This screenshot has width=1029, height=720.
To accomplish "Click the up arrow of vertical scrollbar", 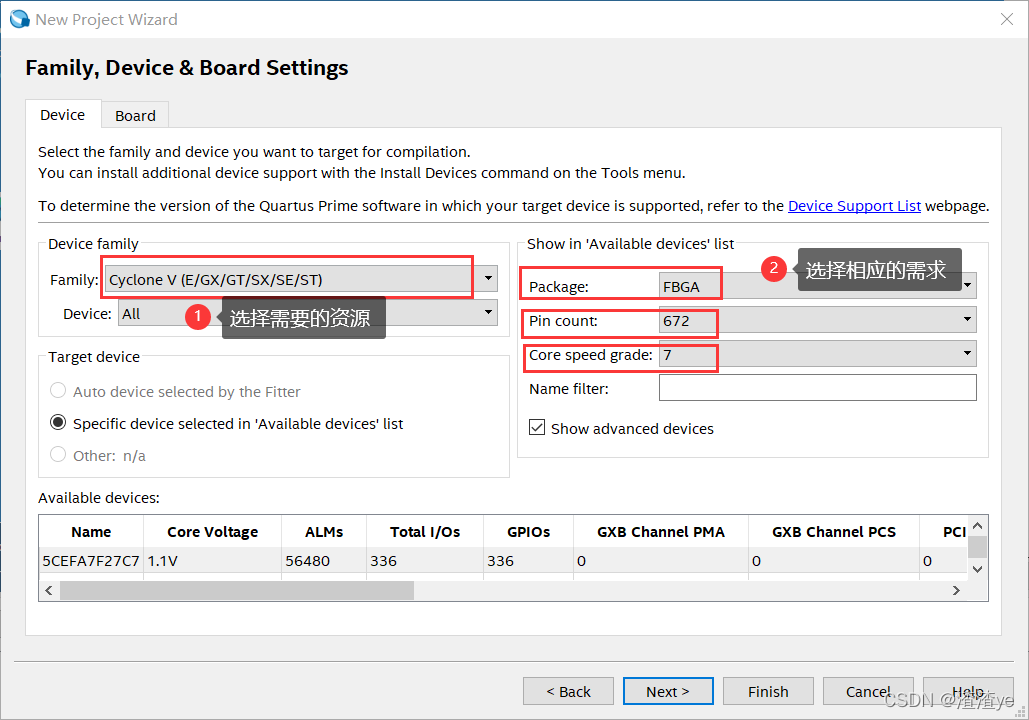I will (x=977, y=526).
